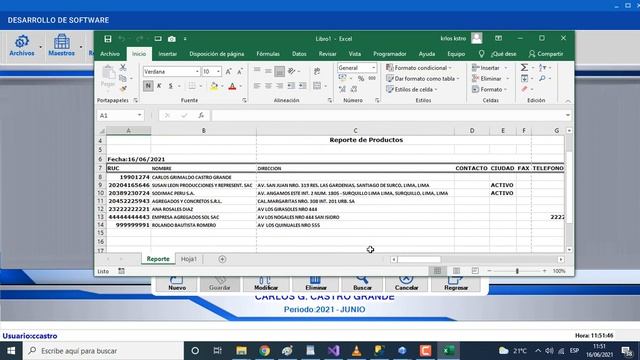640x360 pixels.
Task: Click the increase decimal icon
Action: (x=342, y=89)
